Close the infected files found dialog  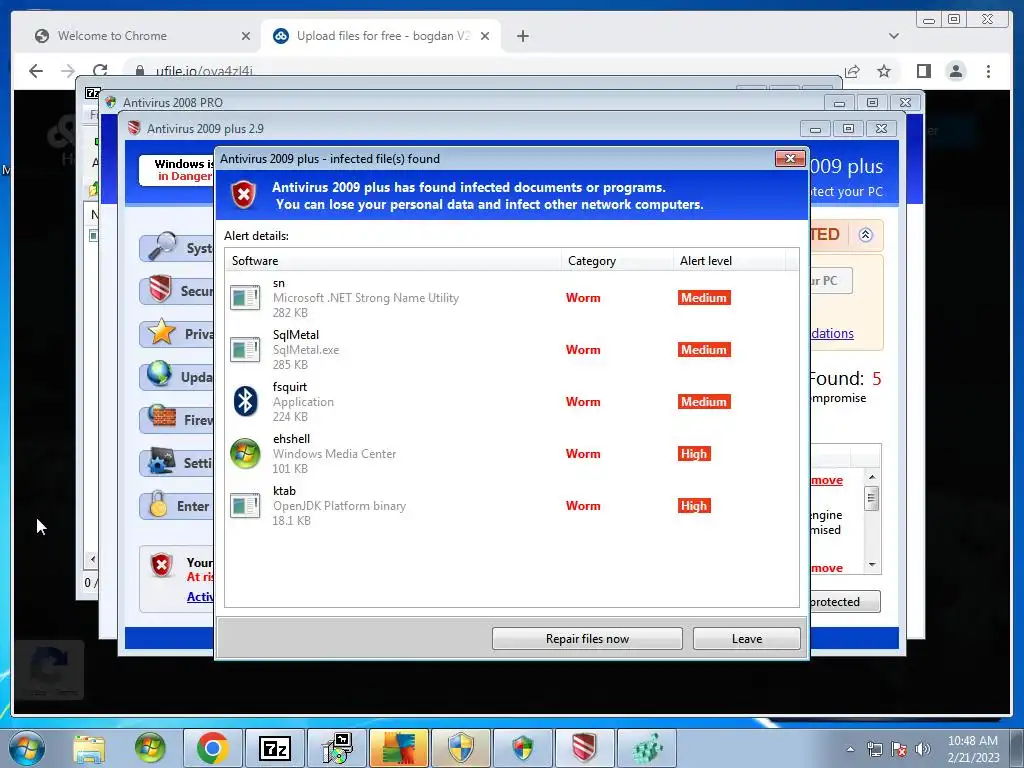pyautogui.click(x=790, y=159)
